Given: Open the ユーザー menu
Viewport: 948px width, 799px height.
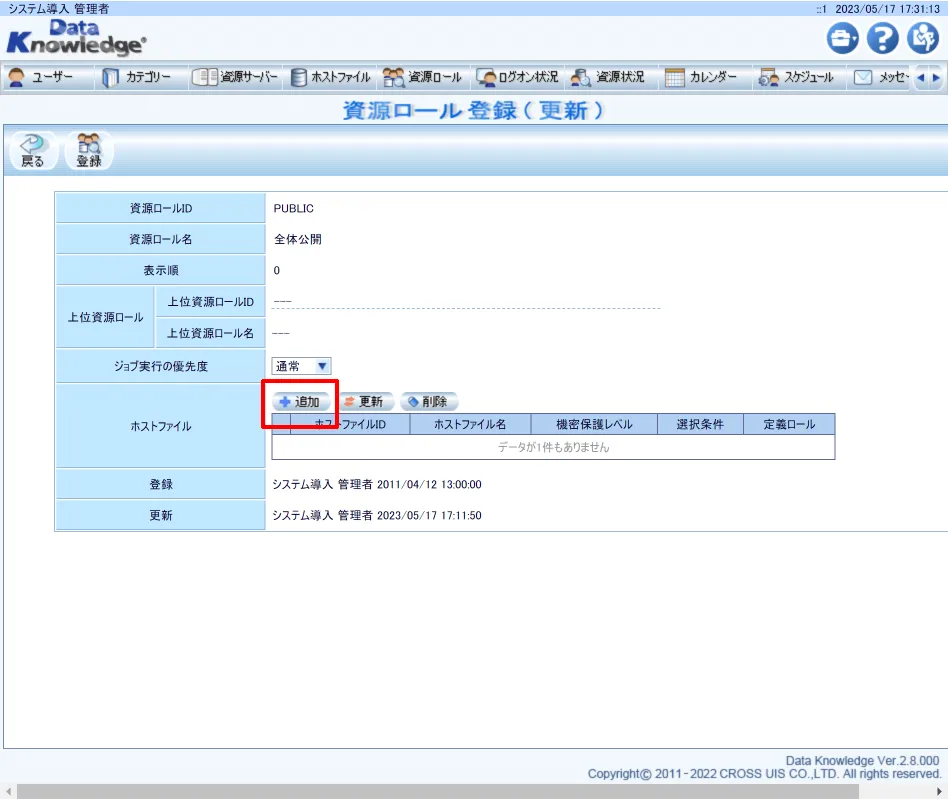Looking at the screenshot, I should tap(42, 78).
